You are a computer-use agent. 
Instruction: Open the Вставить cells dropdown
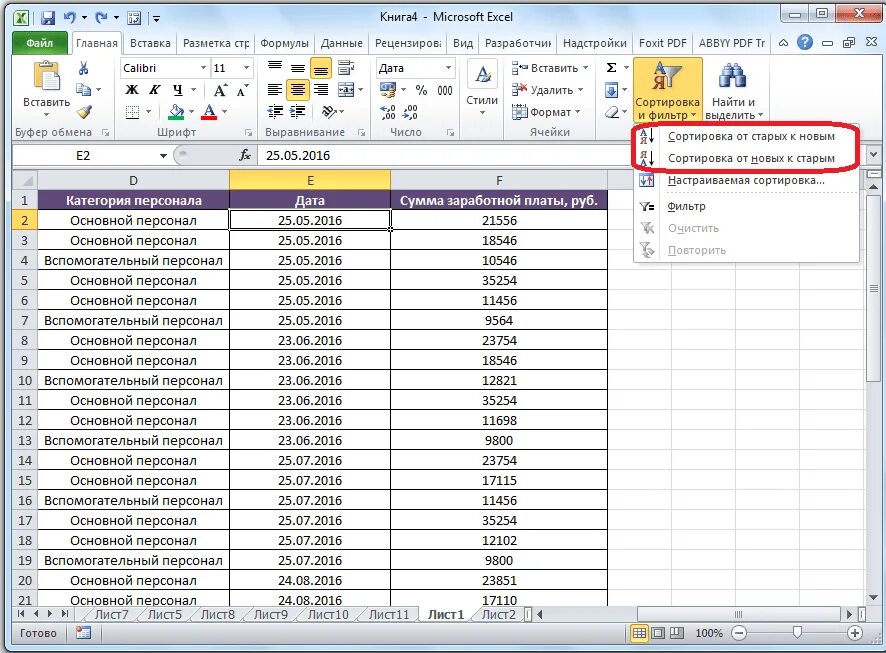click(x=550, y=68)
